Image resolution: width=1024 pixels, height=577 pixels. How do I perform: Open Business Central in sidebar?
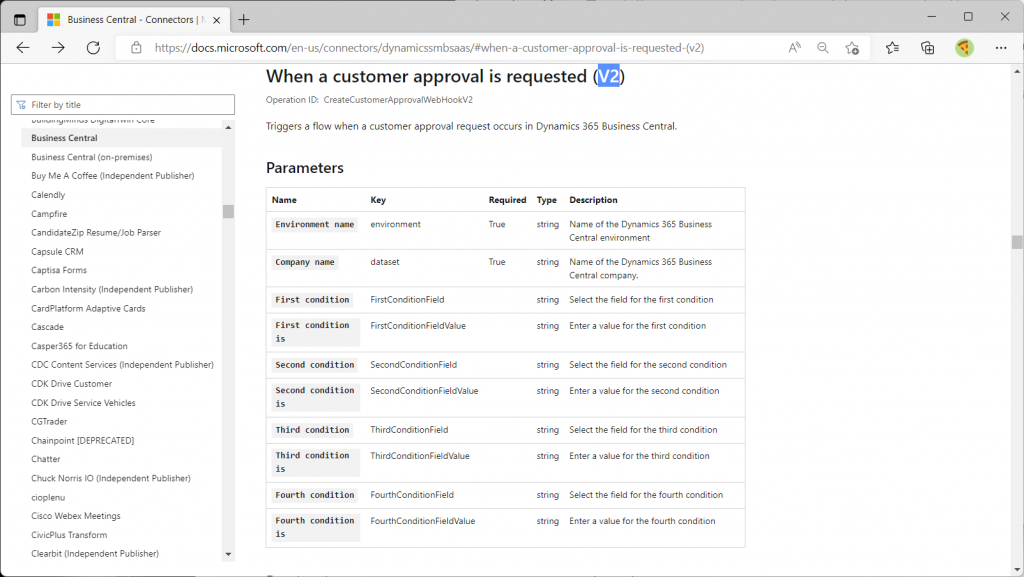[x=64, y=138]
